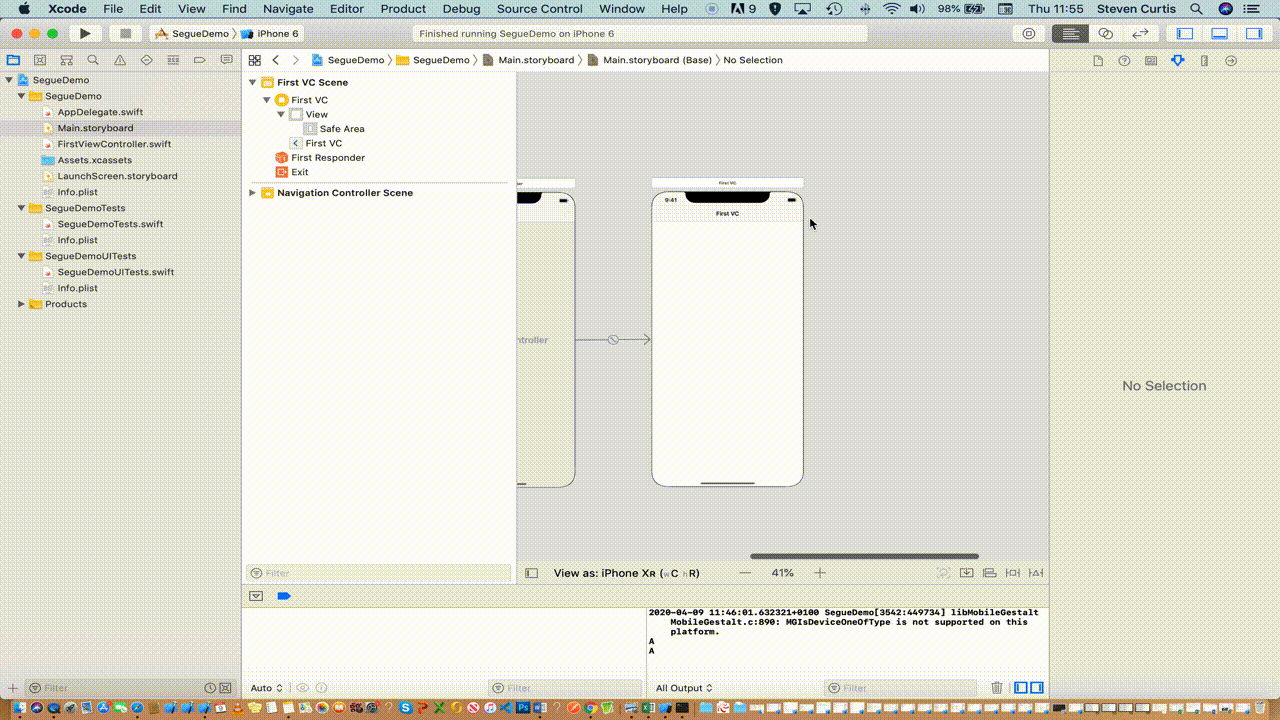Collapse the First VC controller node
The height and width of the screenshot is (720, 1280).
[267, 100]
